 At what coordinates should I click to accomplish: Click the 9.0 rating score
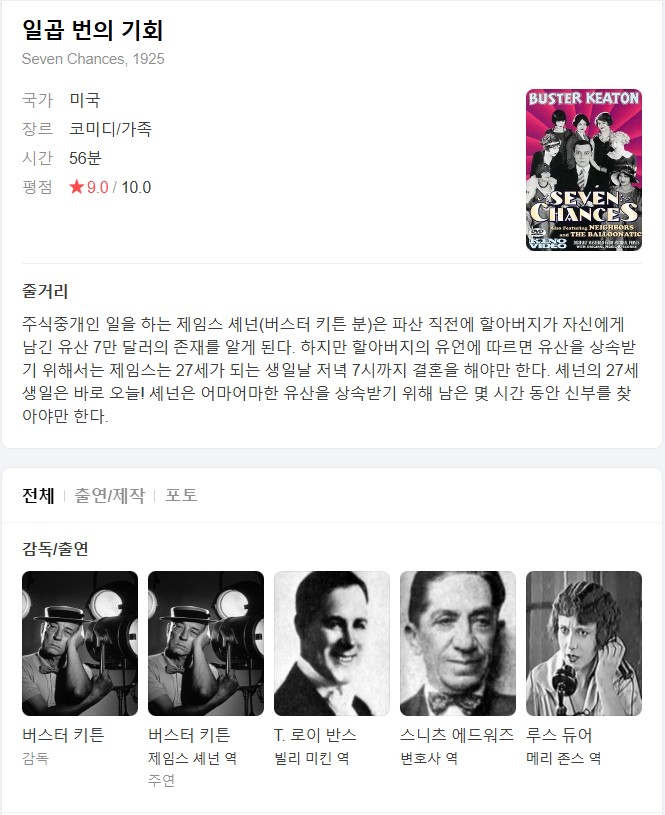(x=98, y=187)
